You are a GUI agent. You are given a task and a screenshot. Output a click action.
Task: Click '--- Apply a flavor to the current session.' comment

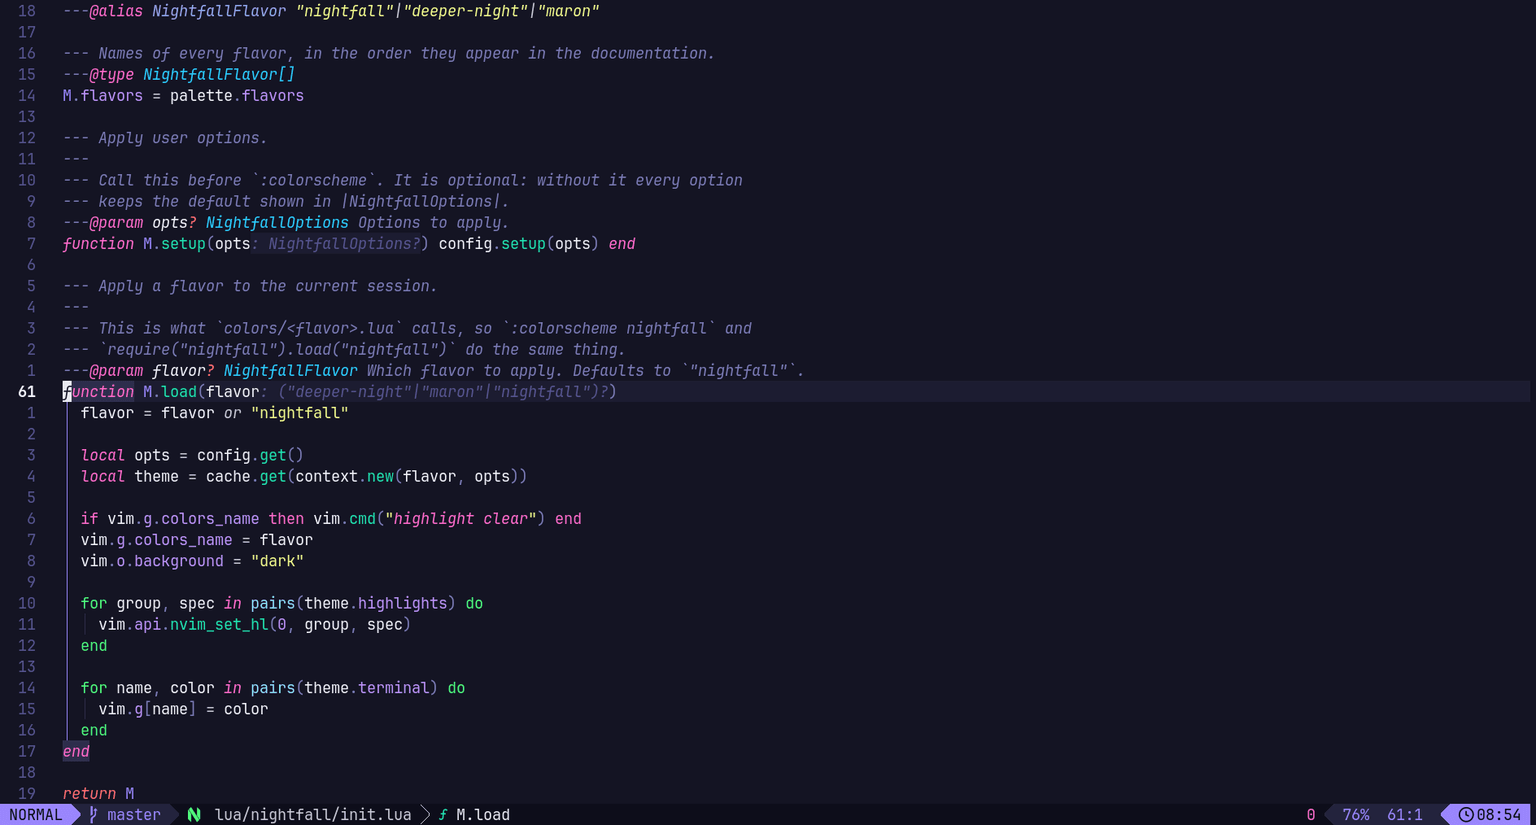pos(250,286)
